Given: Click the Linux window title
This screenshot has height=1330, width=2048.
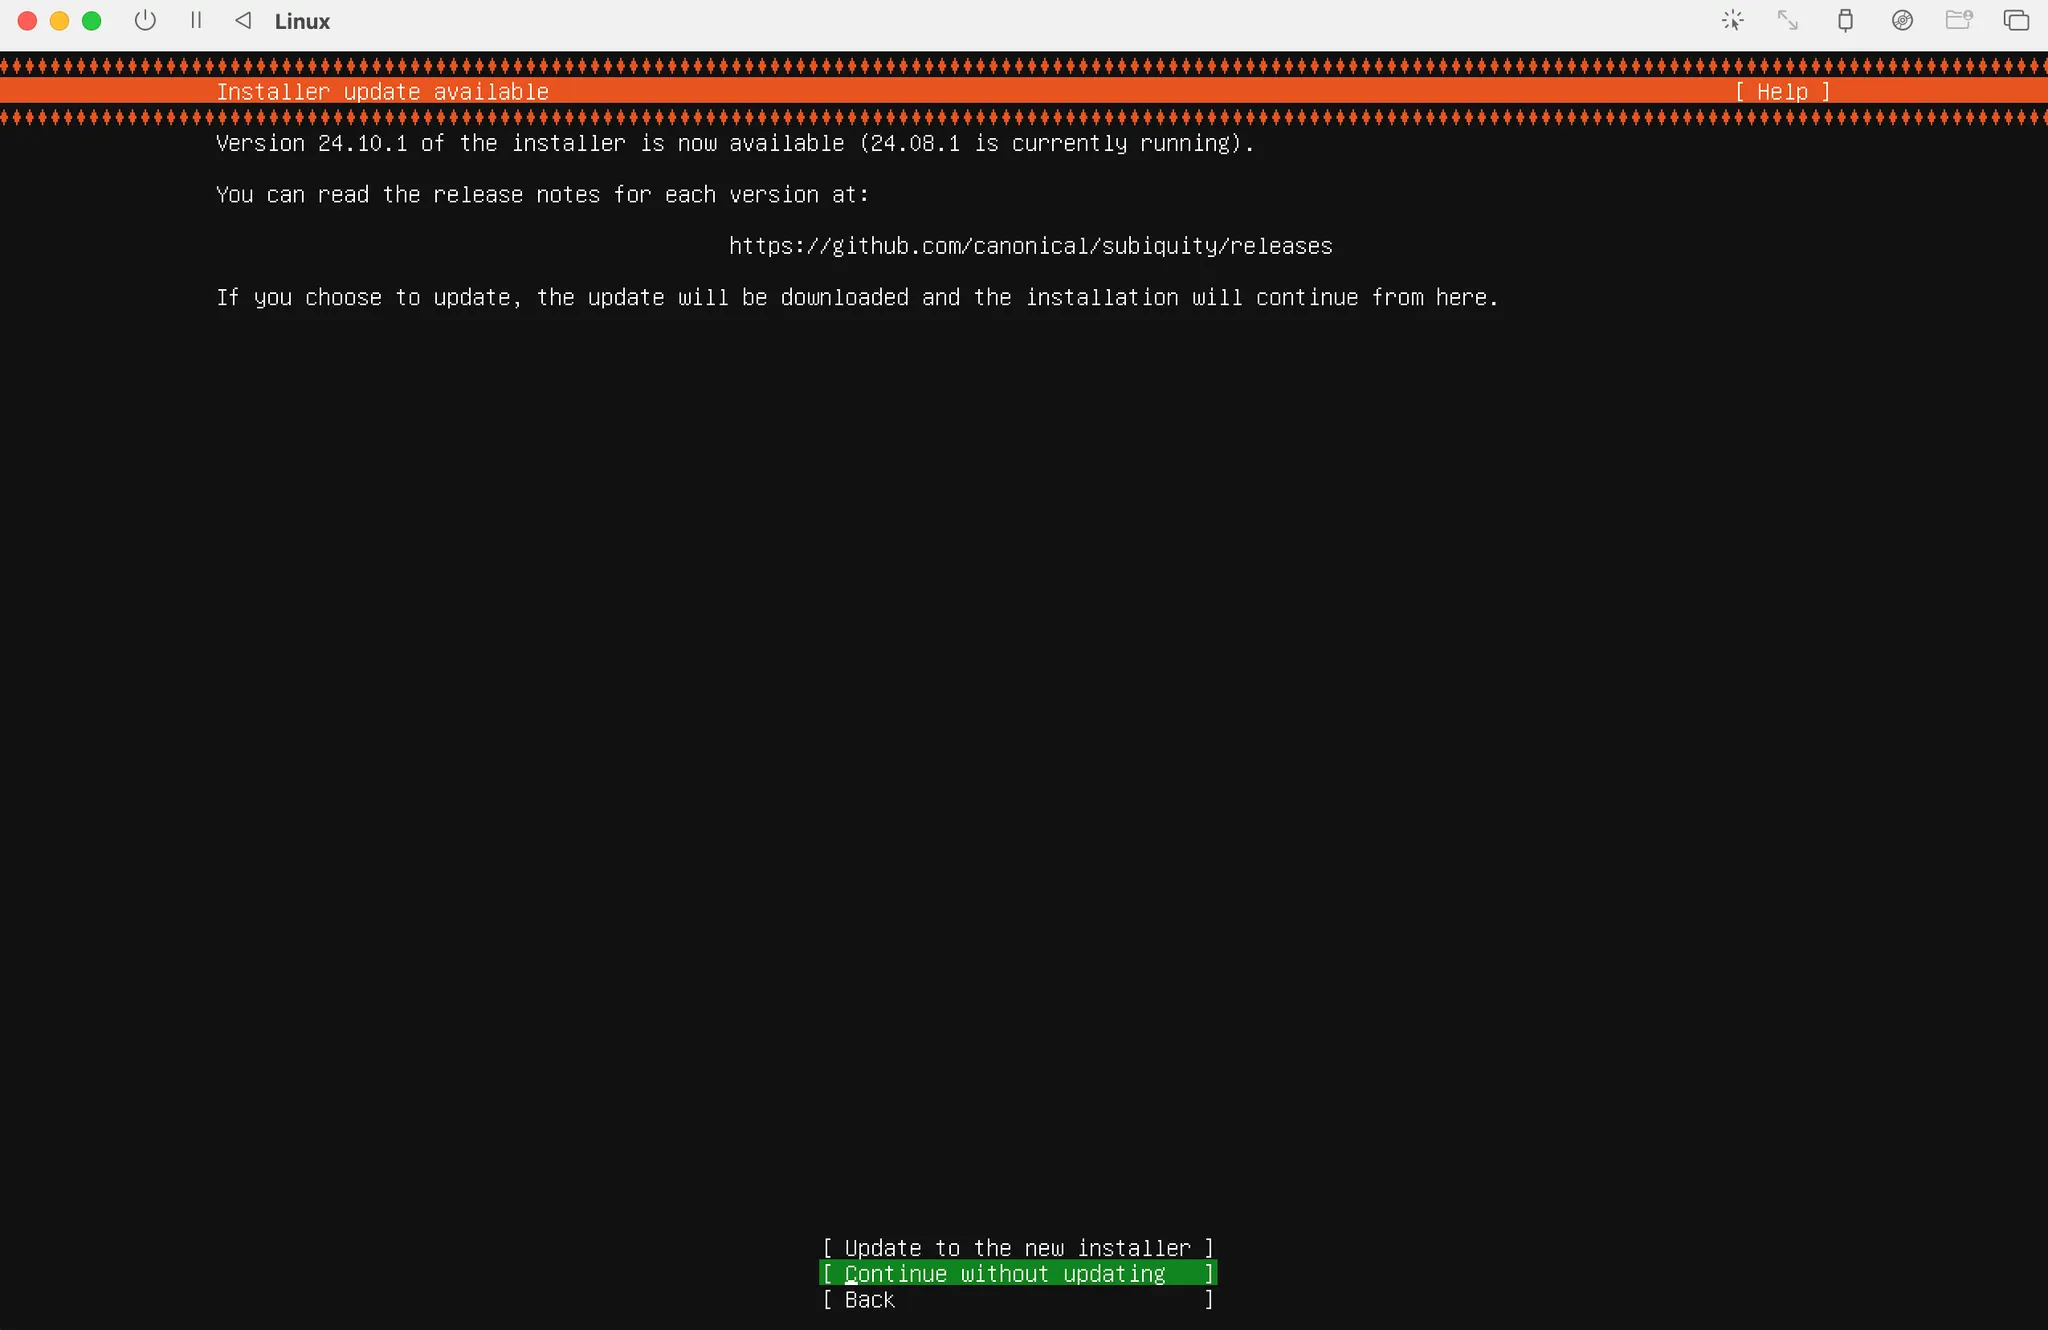Looking at the screenshot, I should click(302, 22).
